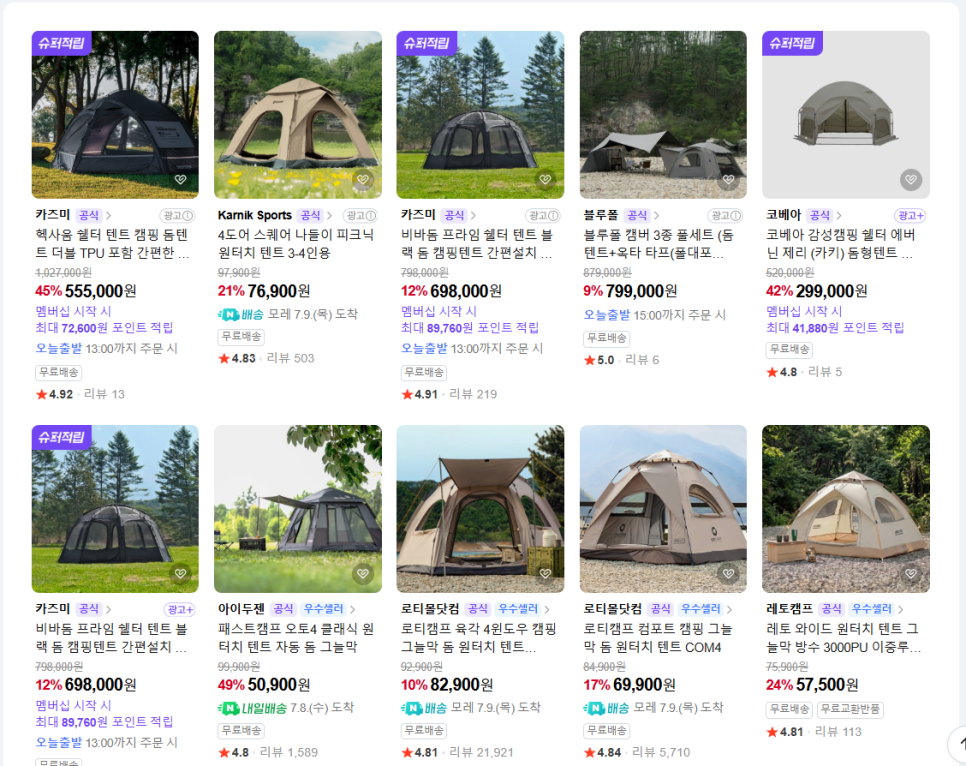Screen dimensions: 966x766
Task: Click 리뷰 5,710 review count
Action: coord(660,752)
